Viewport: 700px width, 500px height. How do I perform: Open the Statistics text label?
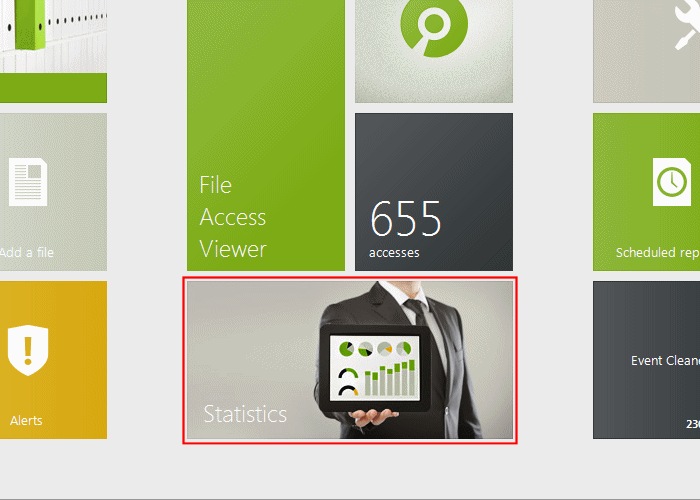point(245,414)
